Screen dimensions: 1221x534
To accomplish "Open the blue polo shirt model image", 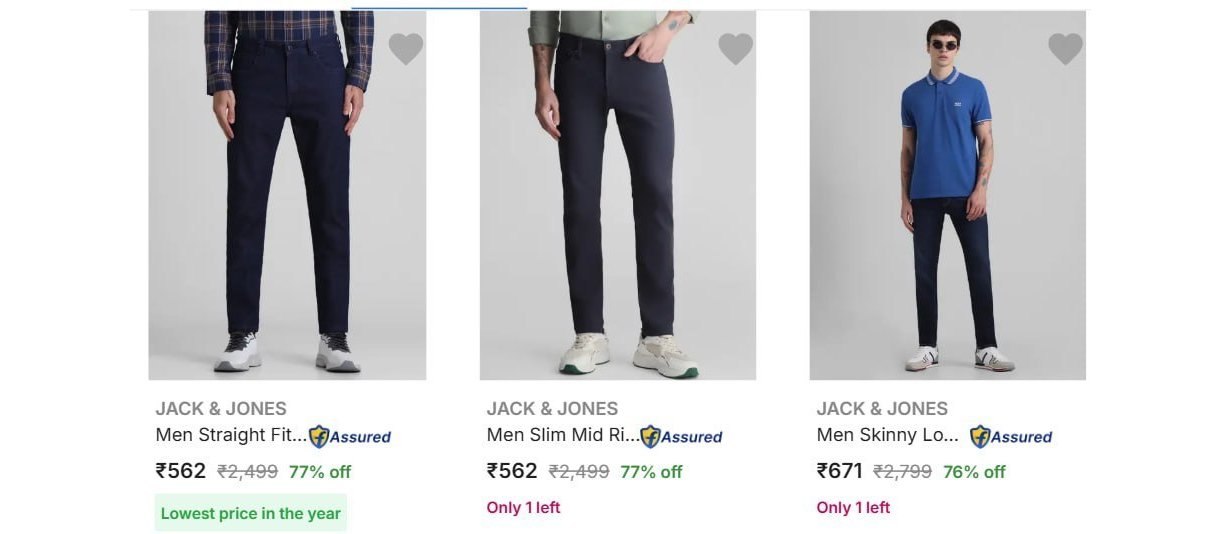I will [948, 195].
